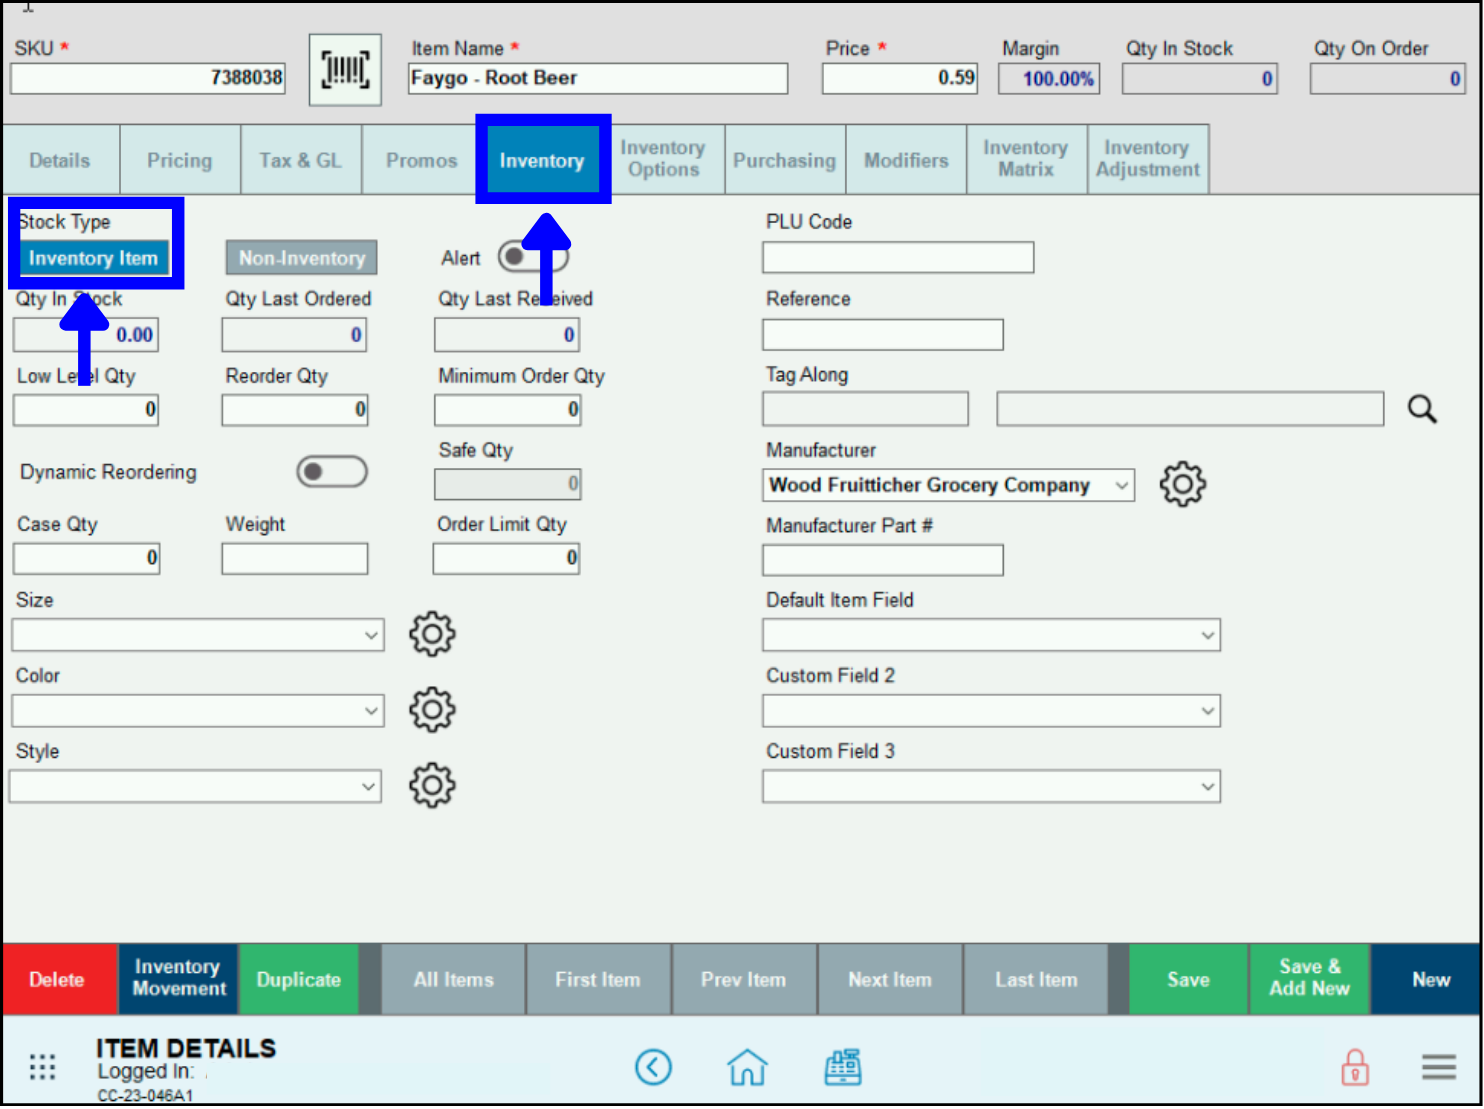This screenshot has width=1484, height=1109.
Task: Enable the Alert toggle
Action: point(532,256)
